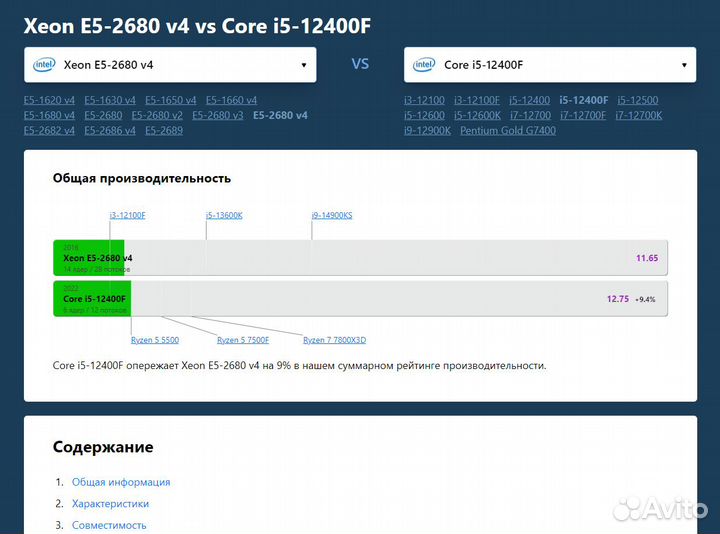Screen dimensions: 720x534
Task: Open the E5-1620 v4 link
Action: click(x=49, y=100)
